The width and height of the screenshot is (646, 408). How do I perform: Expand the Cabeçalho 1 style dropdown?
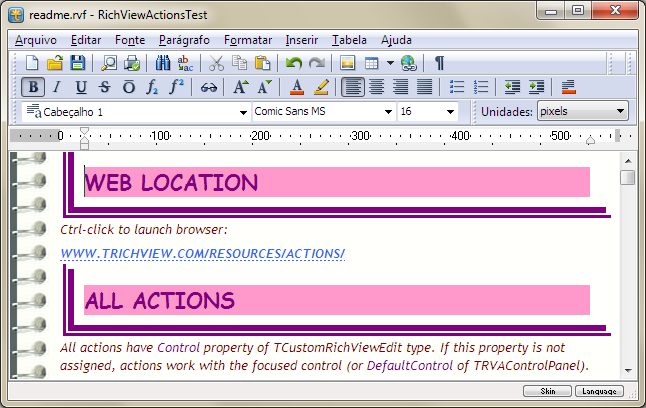click(243, 112)
